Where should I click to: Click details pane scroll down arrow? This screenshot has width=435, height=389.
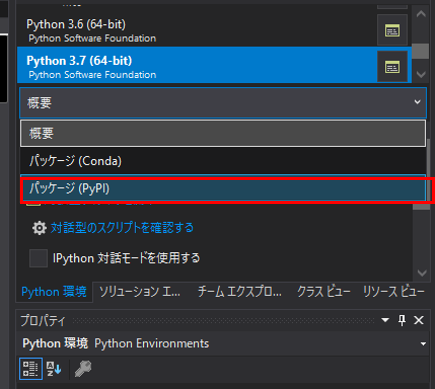coord(422,273)
